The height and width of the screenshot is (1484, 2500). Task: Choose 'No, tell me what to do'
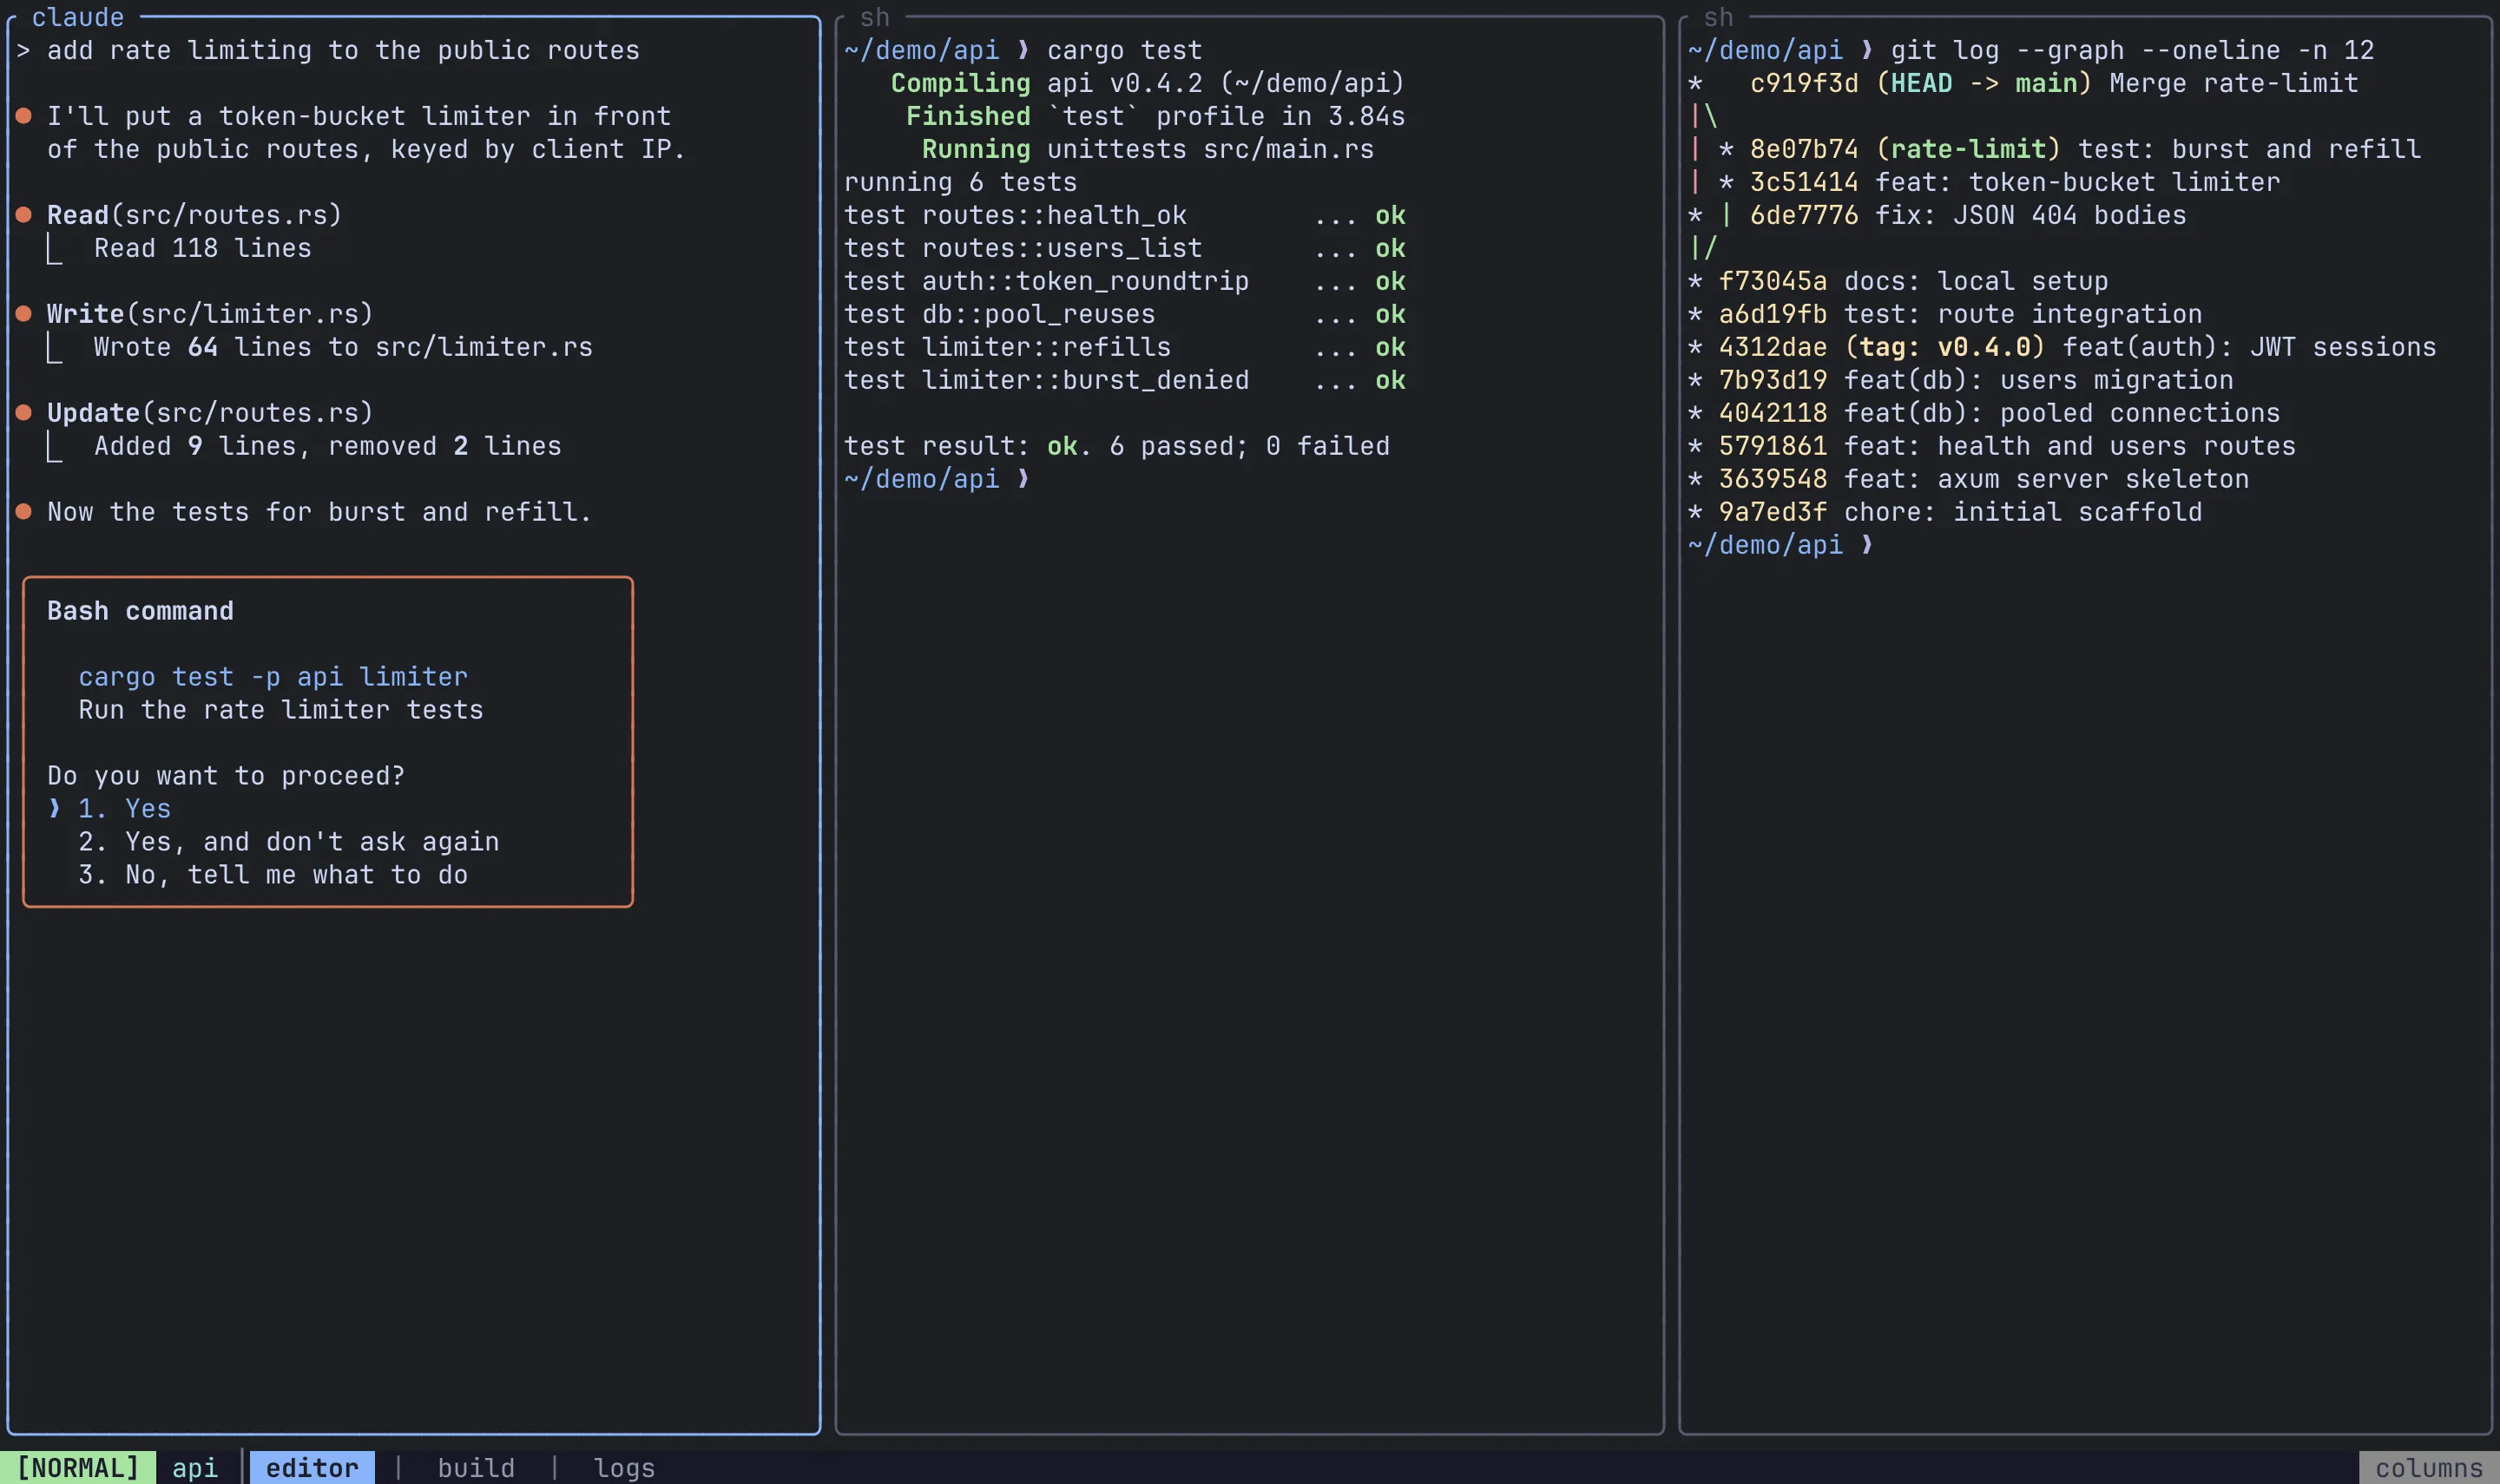point(273,874)
